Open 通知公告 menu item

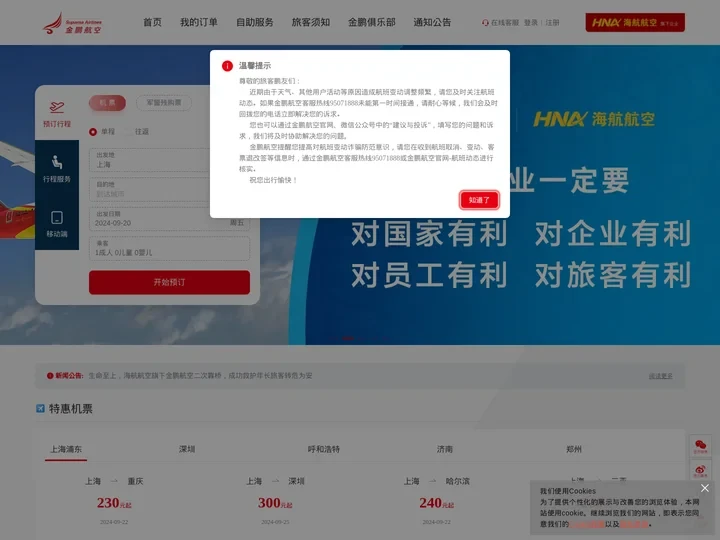(x=432, y=22)
